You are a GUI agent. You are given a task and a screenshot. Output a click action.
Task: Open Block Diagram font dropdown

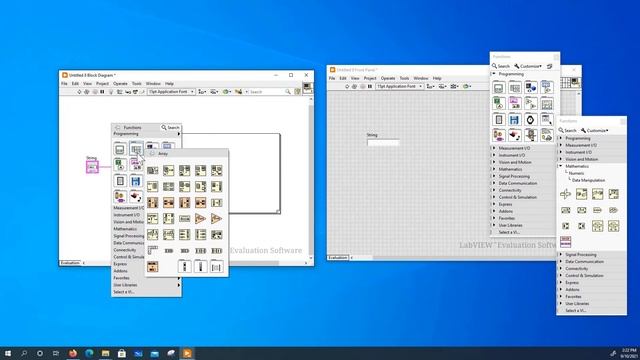[171, 92]
